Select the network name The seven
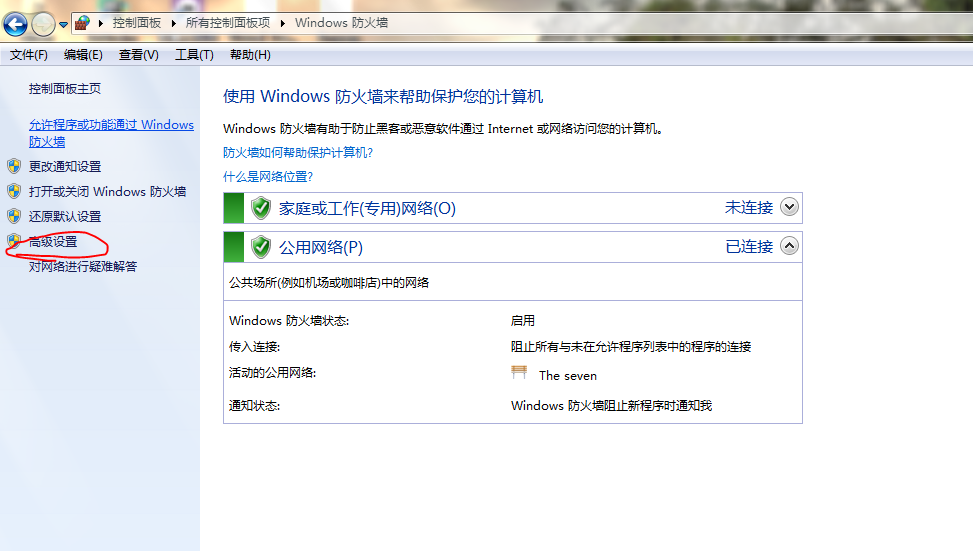 pos(568,375)
